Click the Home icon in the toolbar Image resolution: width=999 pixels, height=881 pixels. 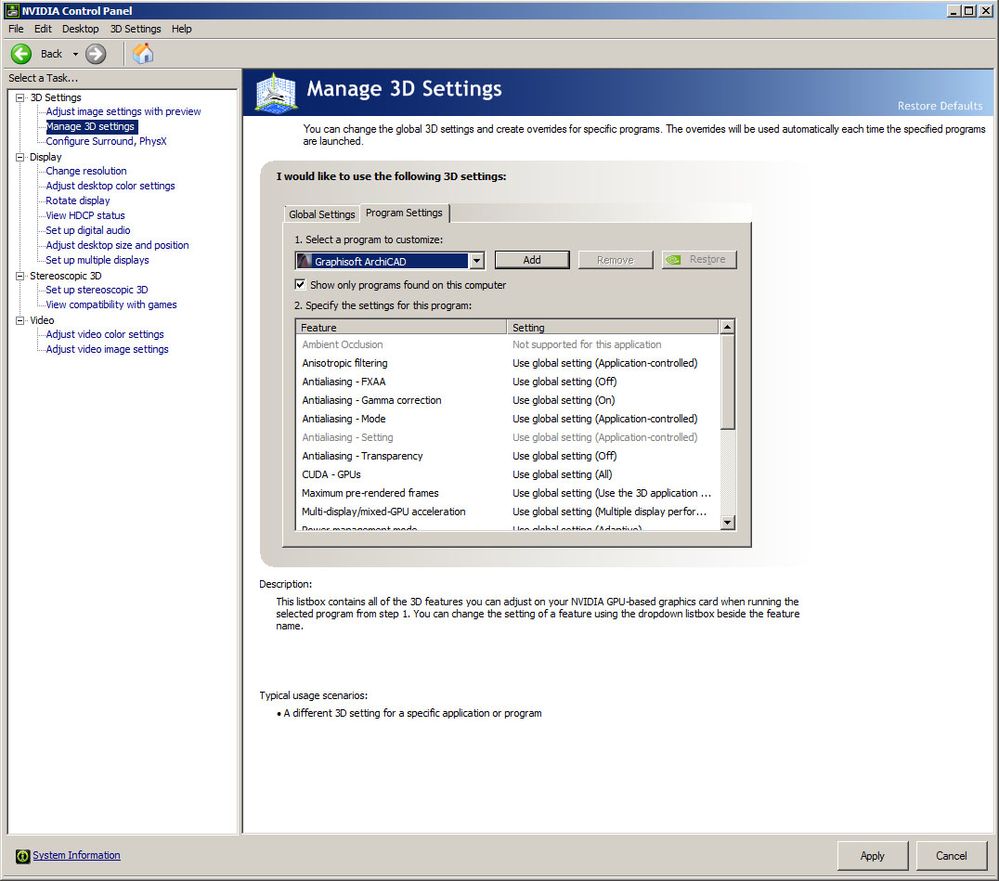coord(142,53)
